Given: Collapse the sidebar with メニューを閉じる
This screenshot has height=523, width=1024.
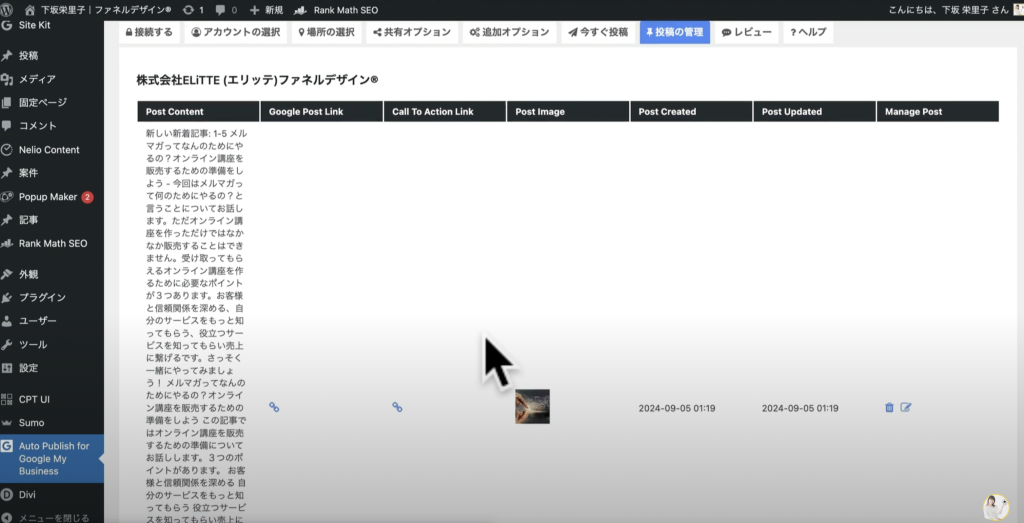Looking at the screenshot, I should (x=50, y=517).
